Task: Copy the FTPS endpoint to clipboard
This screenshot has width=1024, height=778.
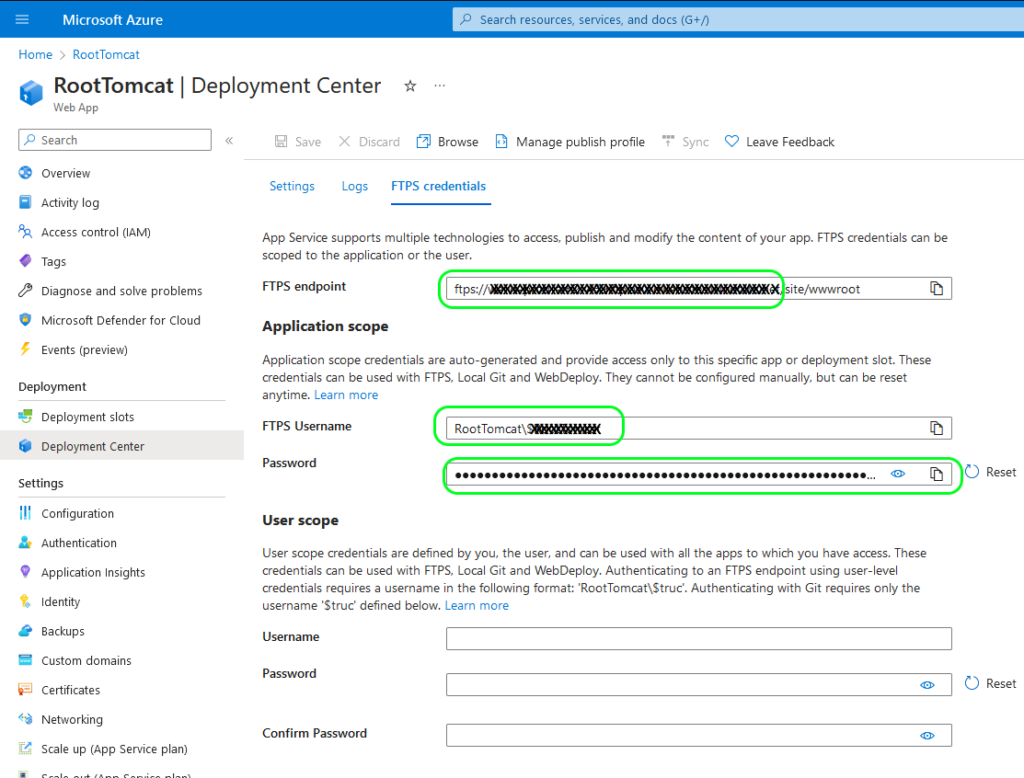Action: coord(936,288)
